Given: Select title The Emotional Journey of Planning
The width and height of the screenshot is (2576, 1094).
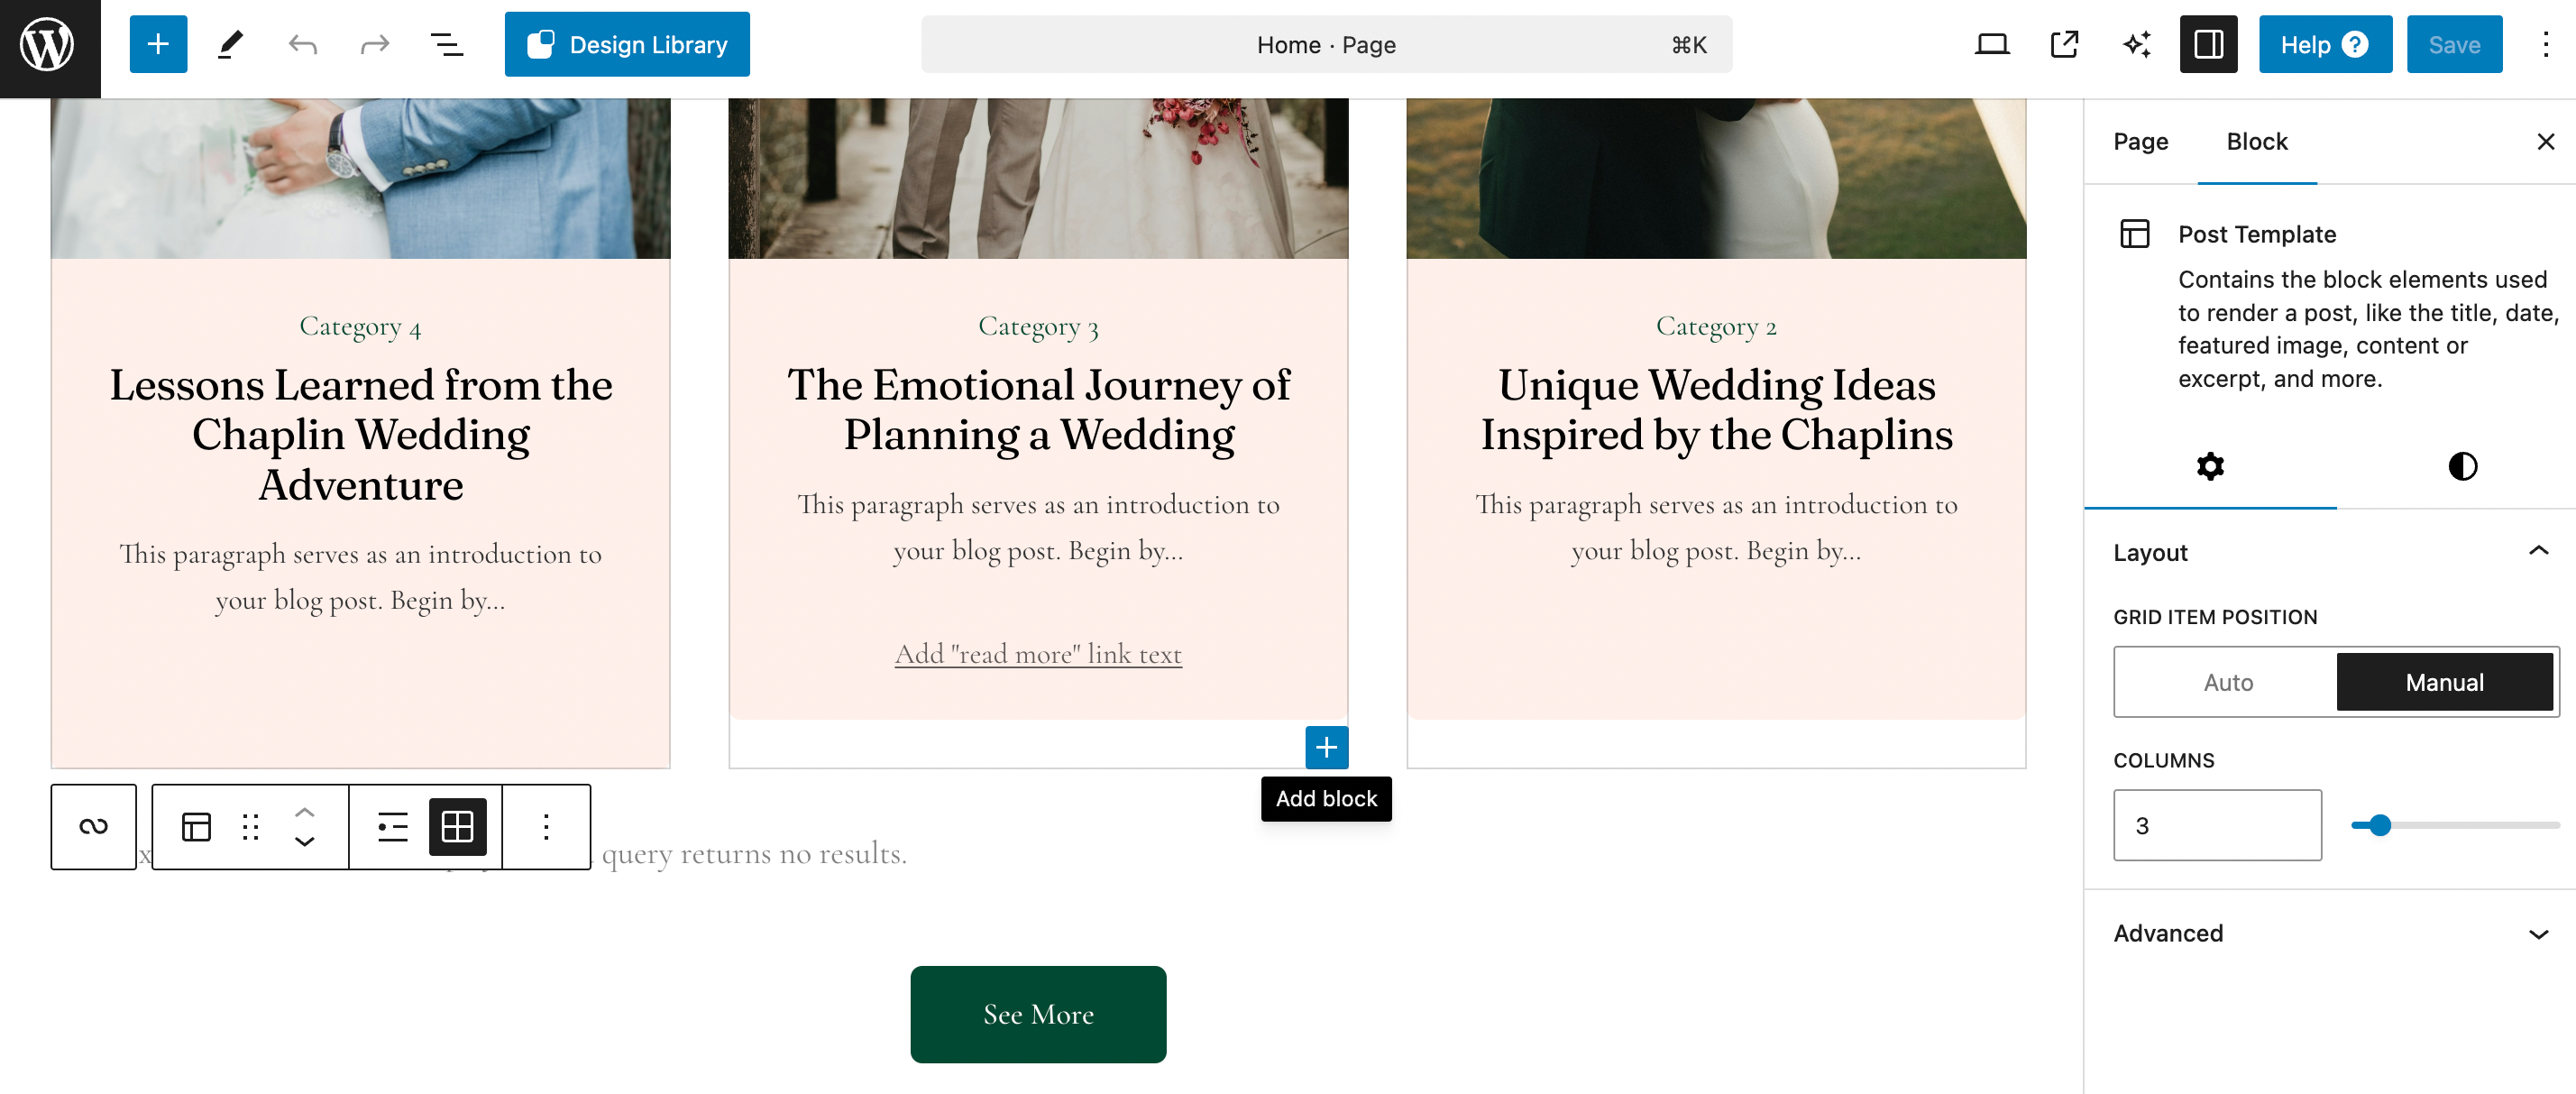Looking at the screenshot, I should tap(1038, 409).
